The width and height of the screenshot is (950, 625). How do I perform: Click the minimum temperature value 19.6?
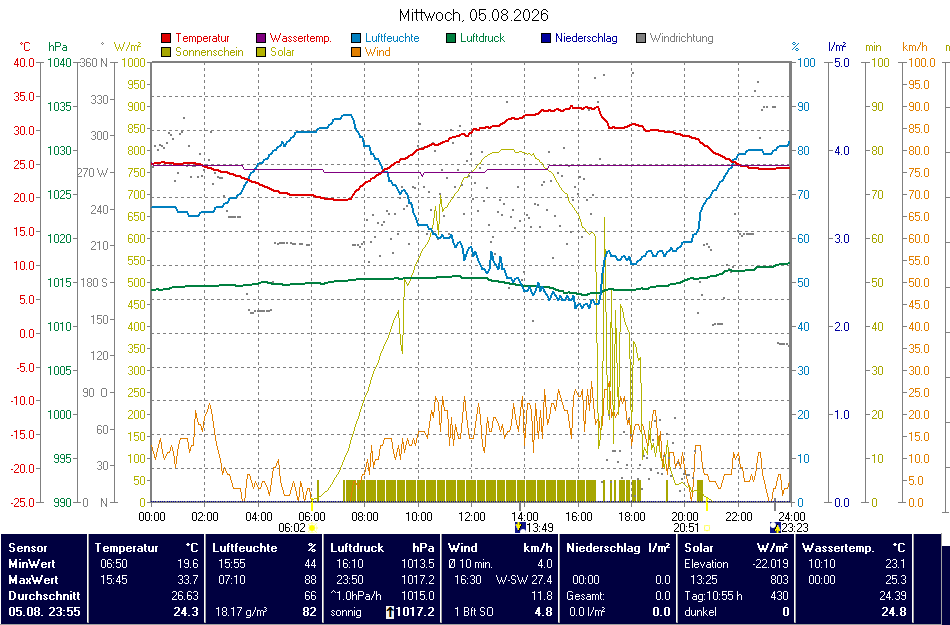[x=188, y=564]
